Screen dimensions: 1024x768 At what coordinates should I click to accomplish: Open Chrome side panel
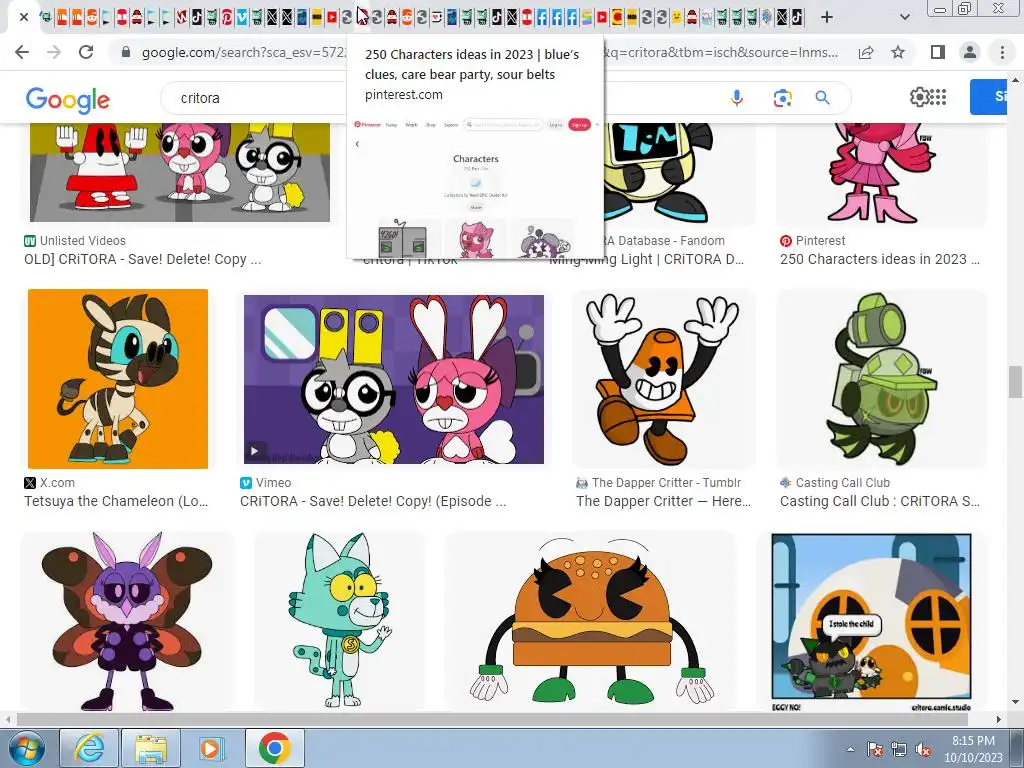tap(938, 52)
